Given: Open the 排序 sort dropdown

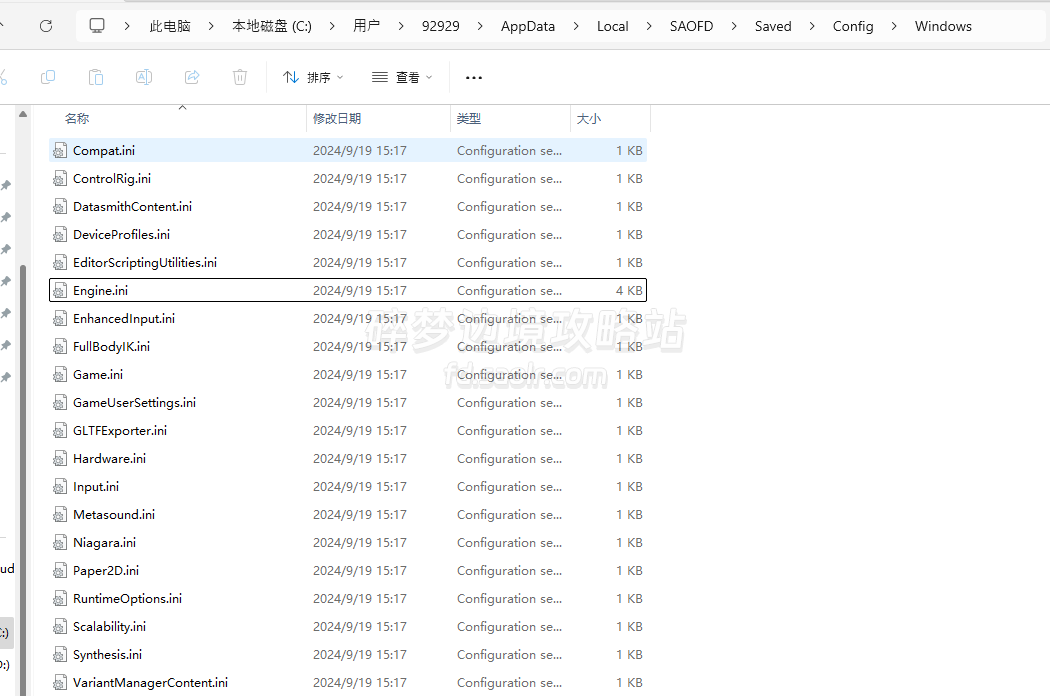Looking at the screenshot, I should (313, 77).
